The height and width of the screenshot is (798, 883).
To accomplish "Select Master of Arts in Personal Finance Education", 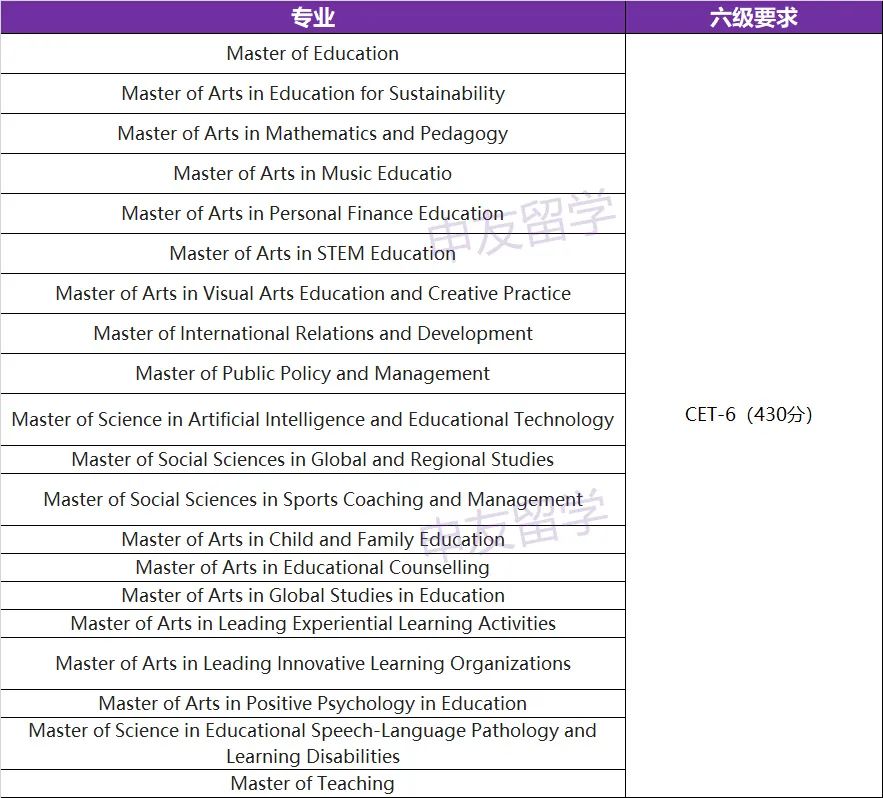I will click(313, 213).
